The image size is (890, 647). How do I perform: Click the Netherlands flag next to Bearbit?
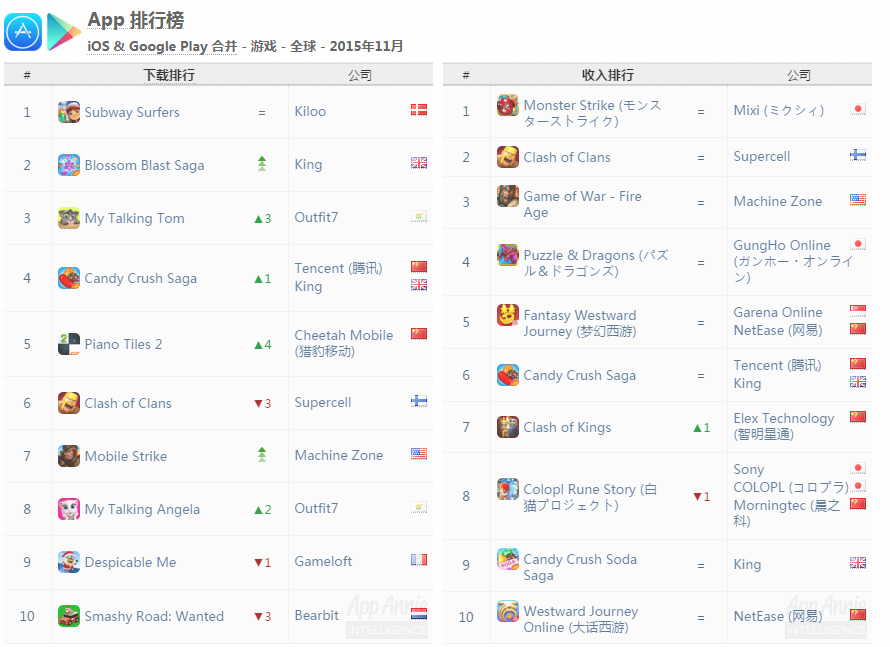pos(419,614)
